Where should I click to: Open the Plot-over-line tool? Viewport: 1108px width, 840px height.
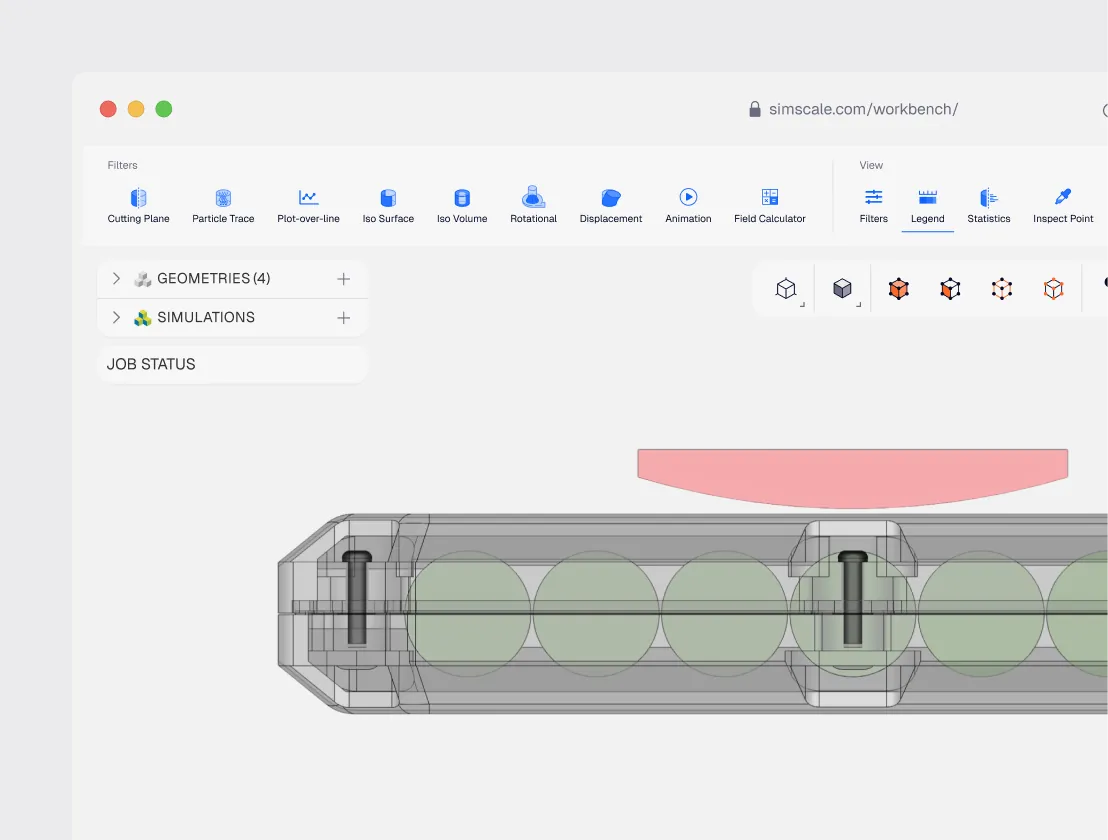(308, 206)
